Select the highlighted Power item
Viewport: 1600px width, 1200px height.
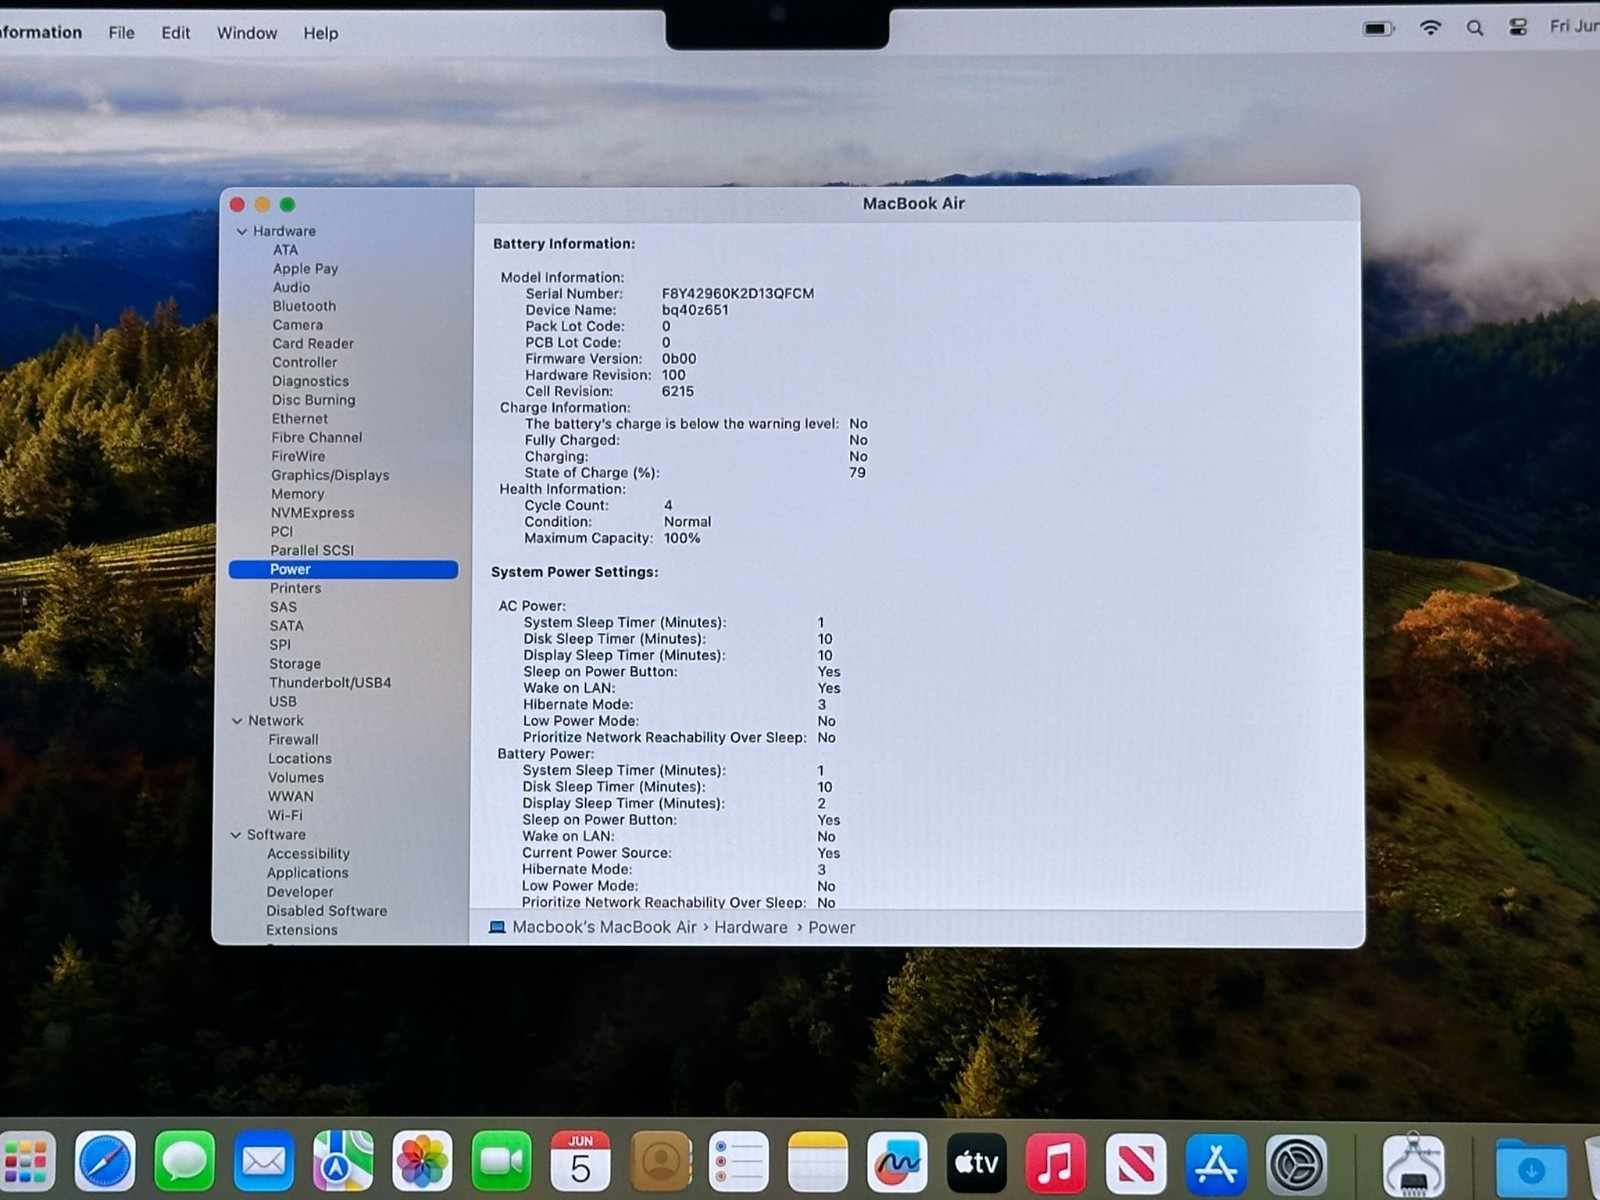coord(343,569)
